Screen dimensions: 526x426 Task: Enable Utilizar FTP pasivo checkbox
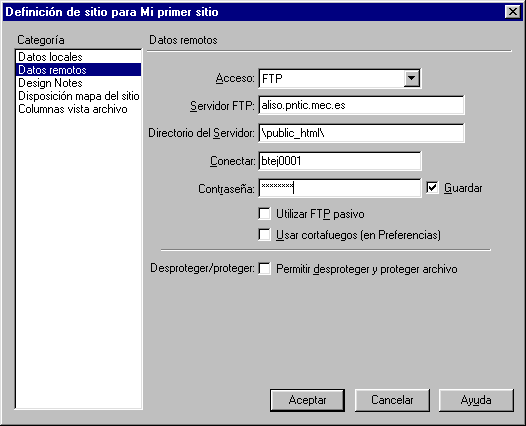coord(264,214)
